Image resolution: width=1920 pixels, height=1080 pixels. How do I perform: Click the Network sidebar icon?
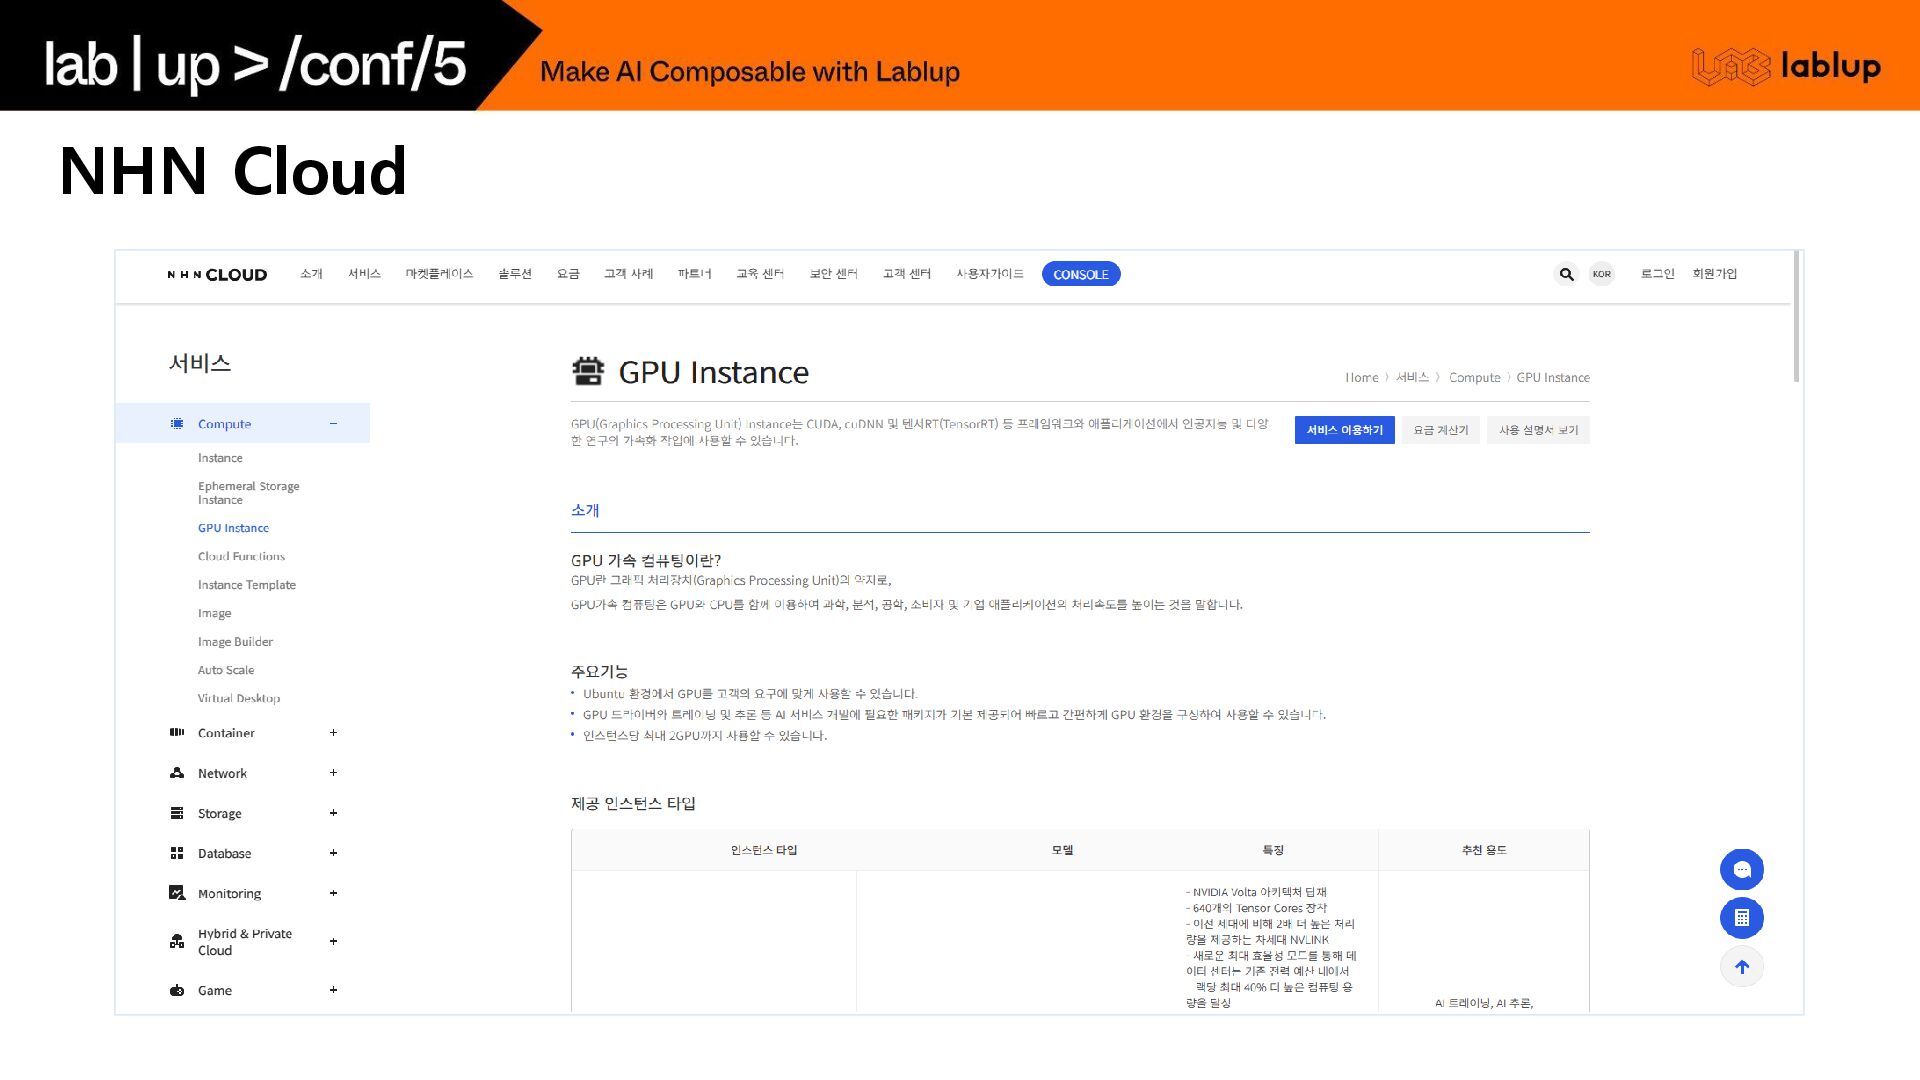tap(177, 773)
